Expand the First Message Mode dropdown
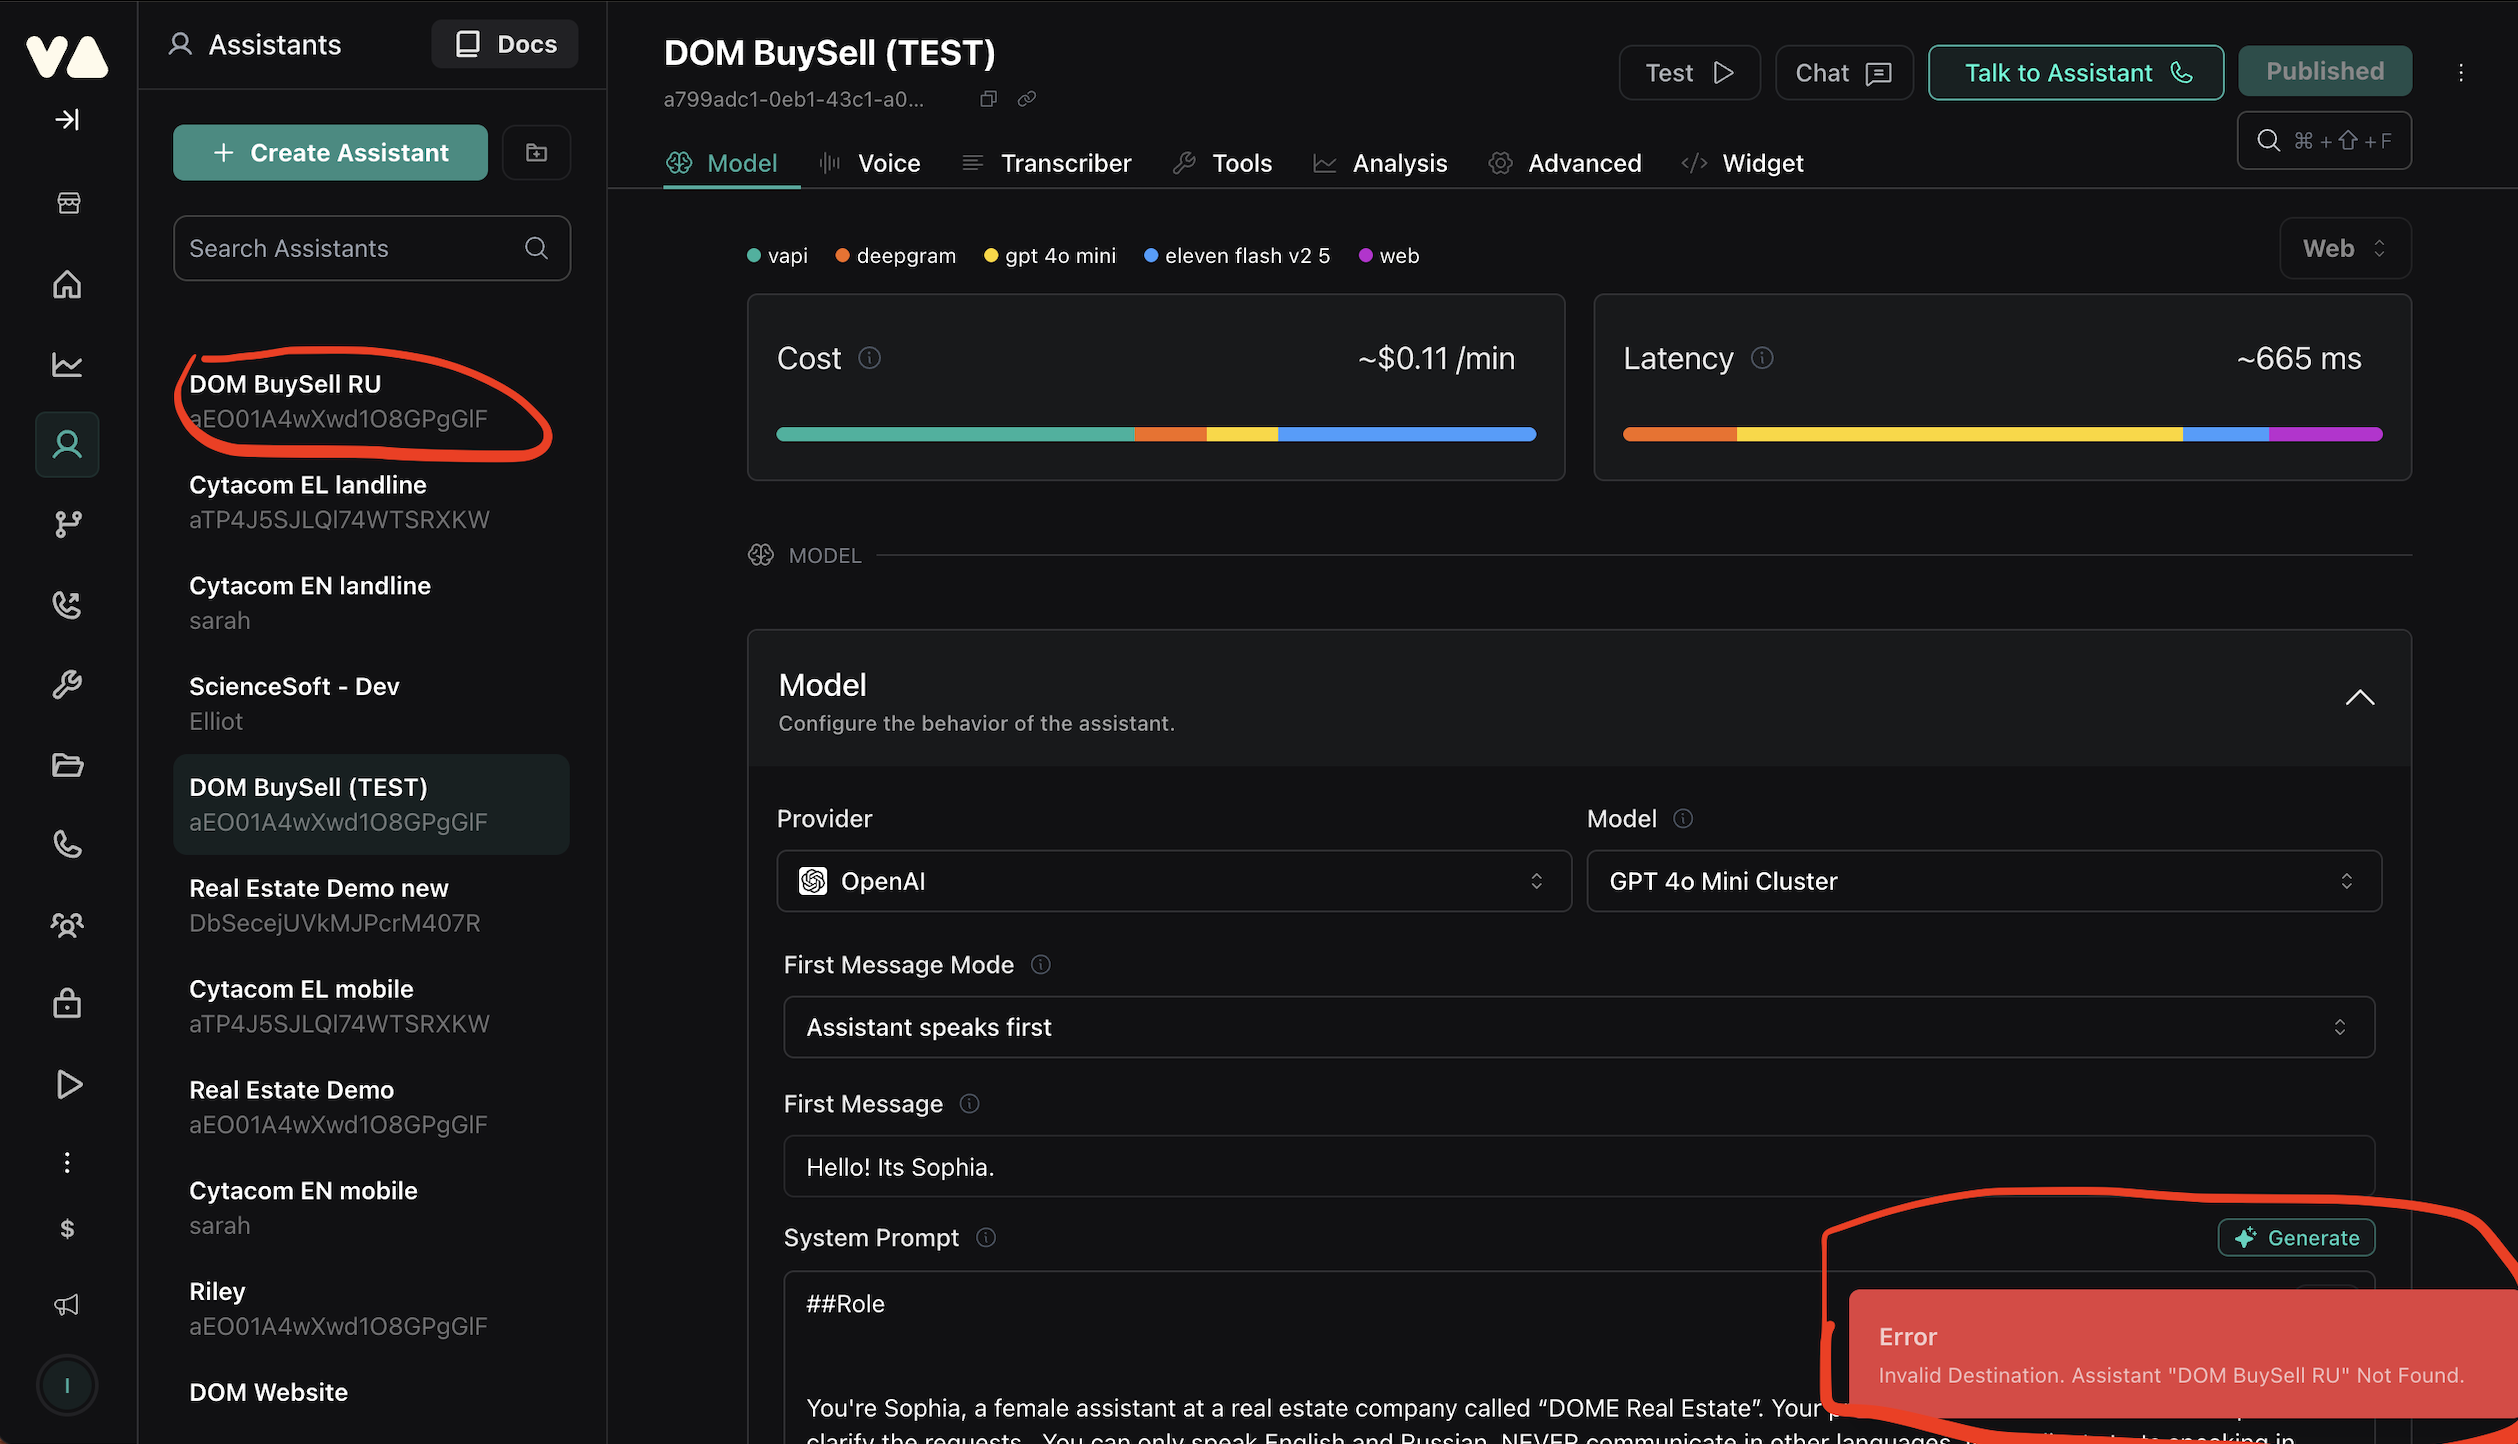The image size is (2518, 1444). click(1578, 1027)
